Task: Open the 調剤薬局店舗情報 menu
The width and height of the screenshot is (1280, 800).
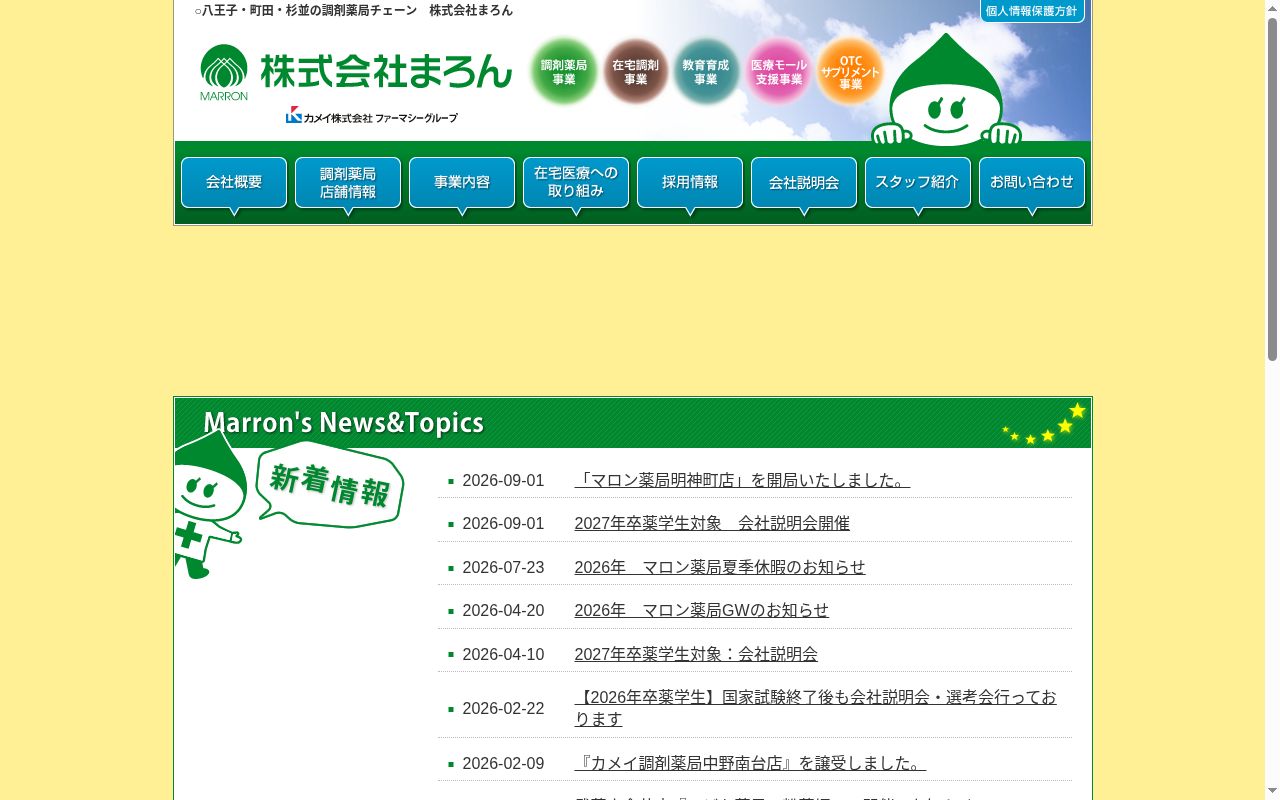Action: pos(348,183)
